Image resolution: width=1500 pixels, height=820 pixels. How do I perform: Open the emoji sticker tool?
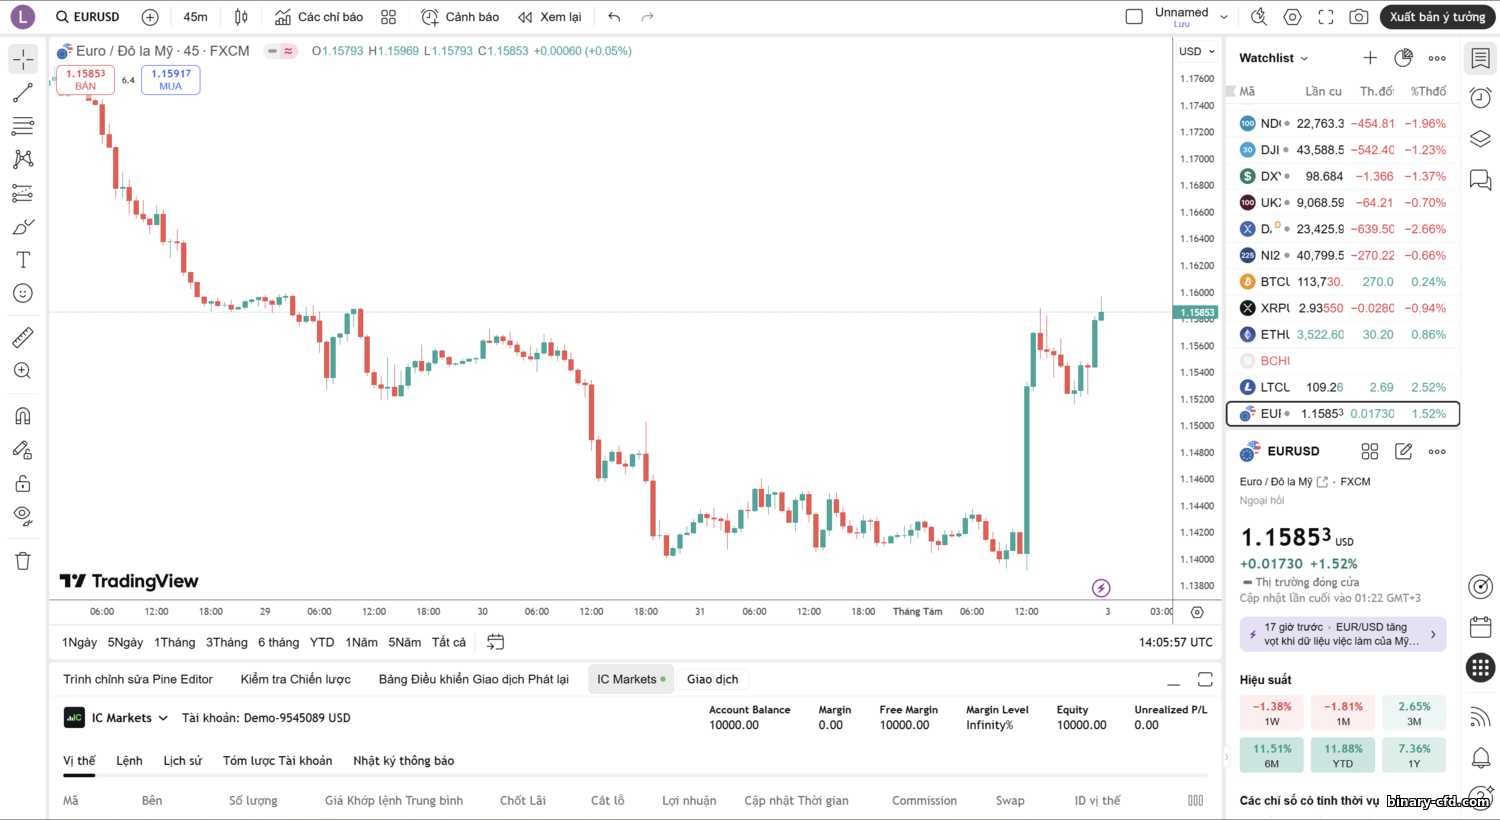23,293
